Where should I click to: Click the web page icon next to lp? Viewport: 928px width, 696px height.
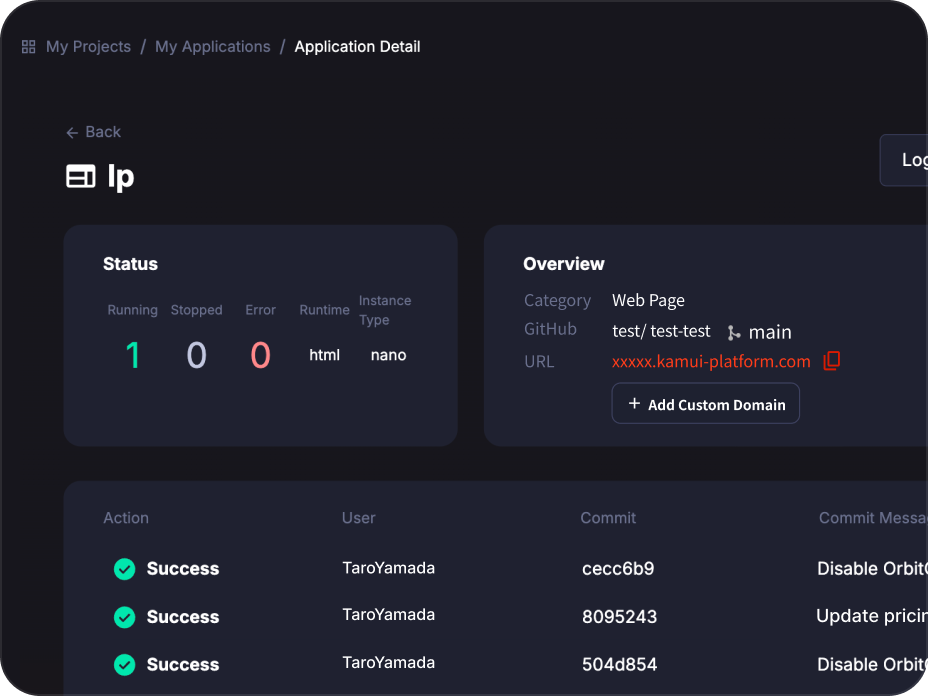[x=80, y=177]
